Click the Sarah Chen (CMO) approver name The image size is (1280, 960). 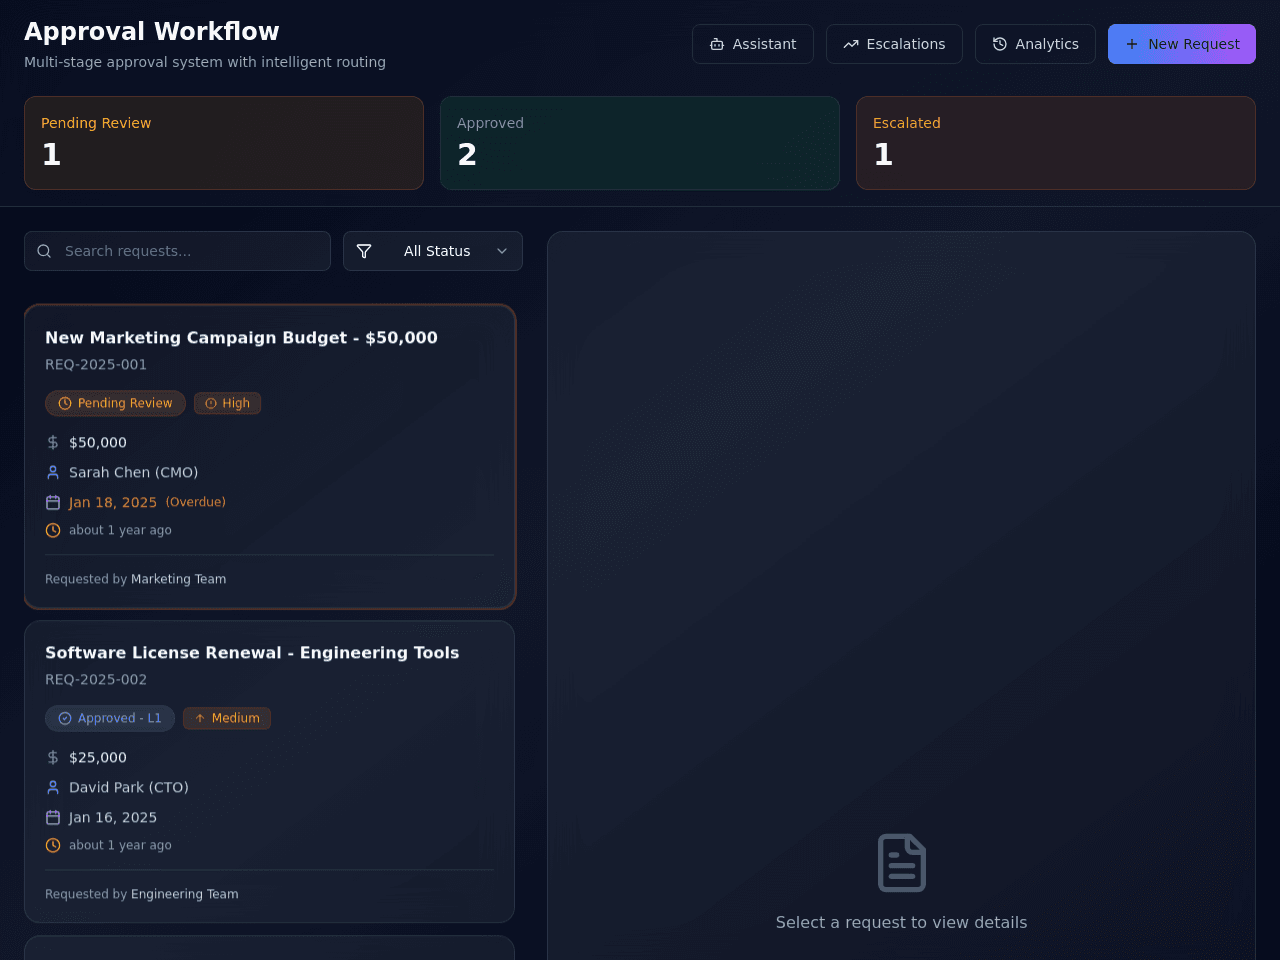click(x=134, y=472)
